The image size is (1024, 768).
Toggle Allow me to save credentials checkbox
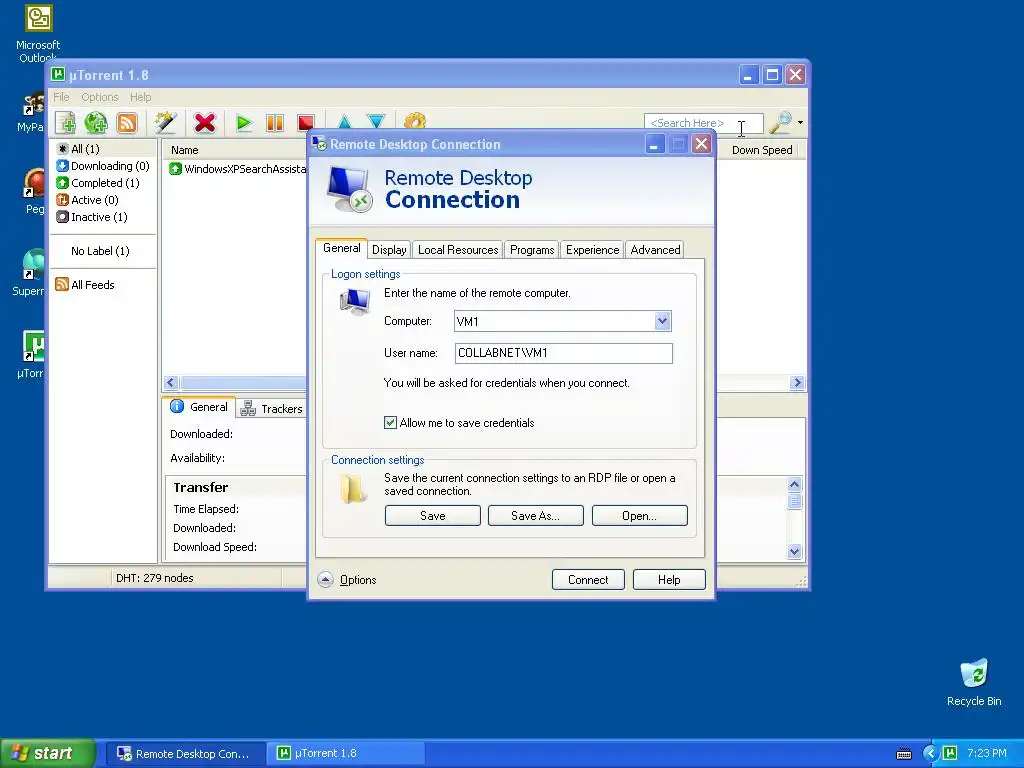pos(391,423)
